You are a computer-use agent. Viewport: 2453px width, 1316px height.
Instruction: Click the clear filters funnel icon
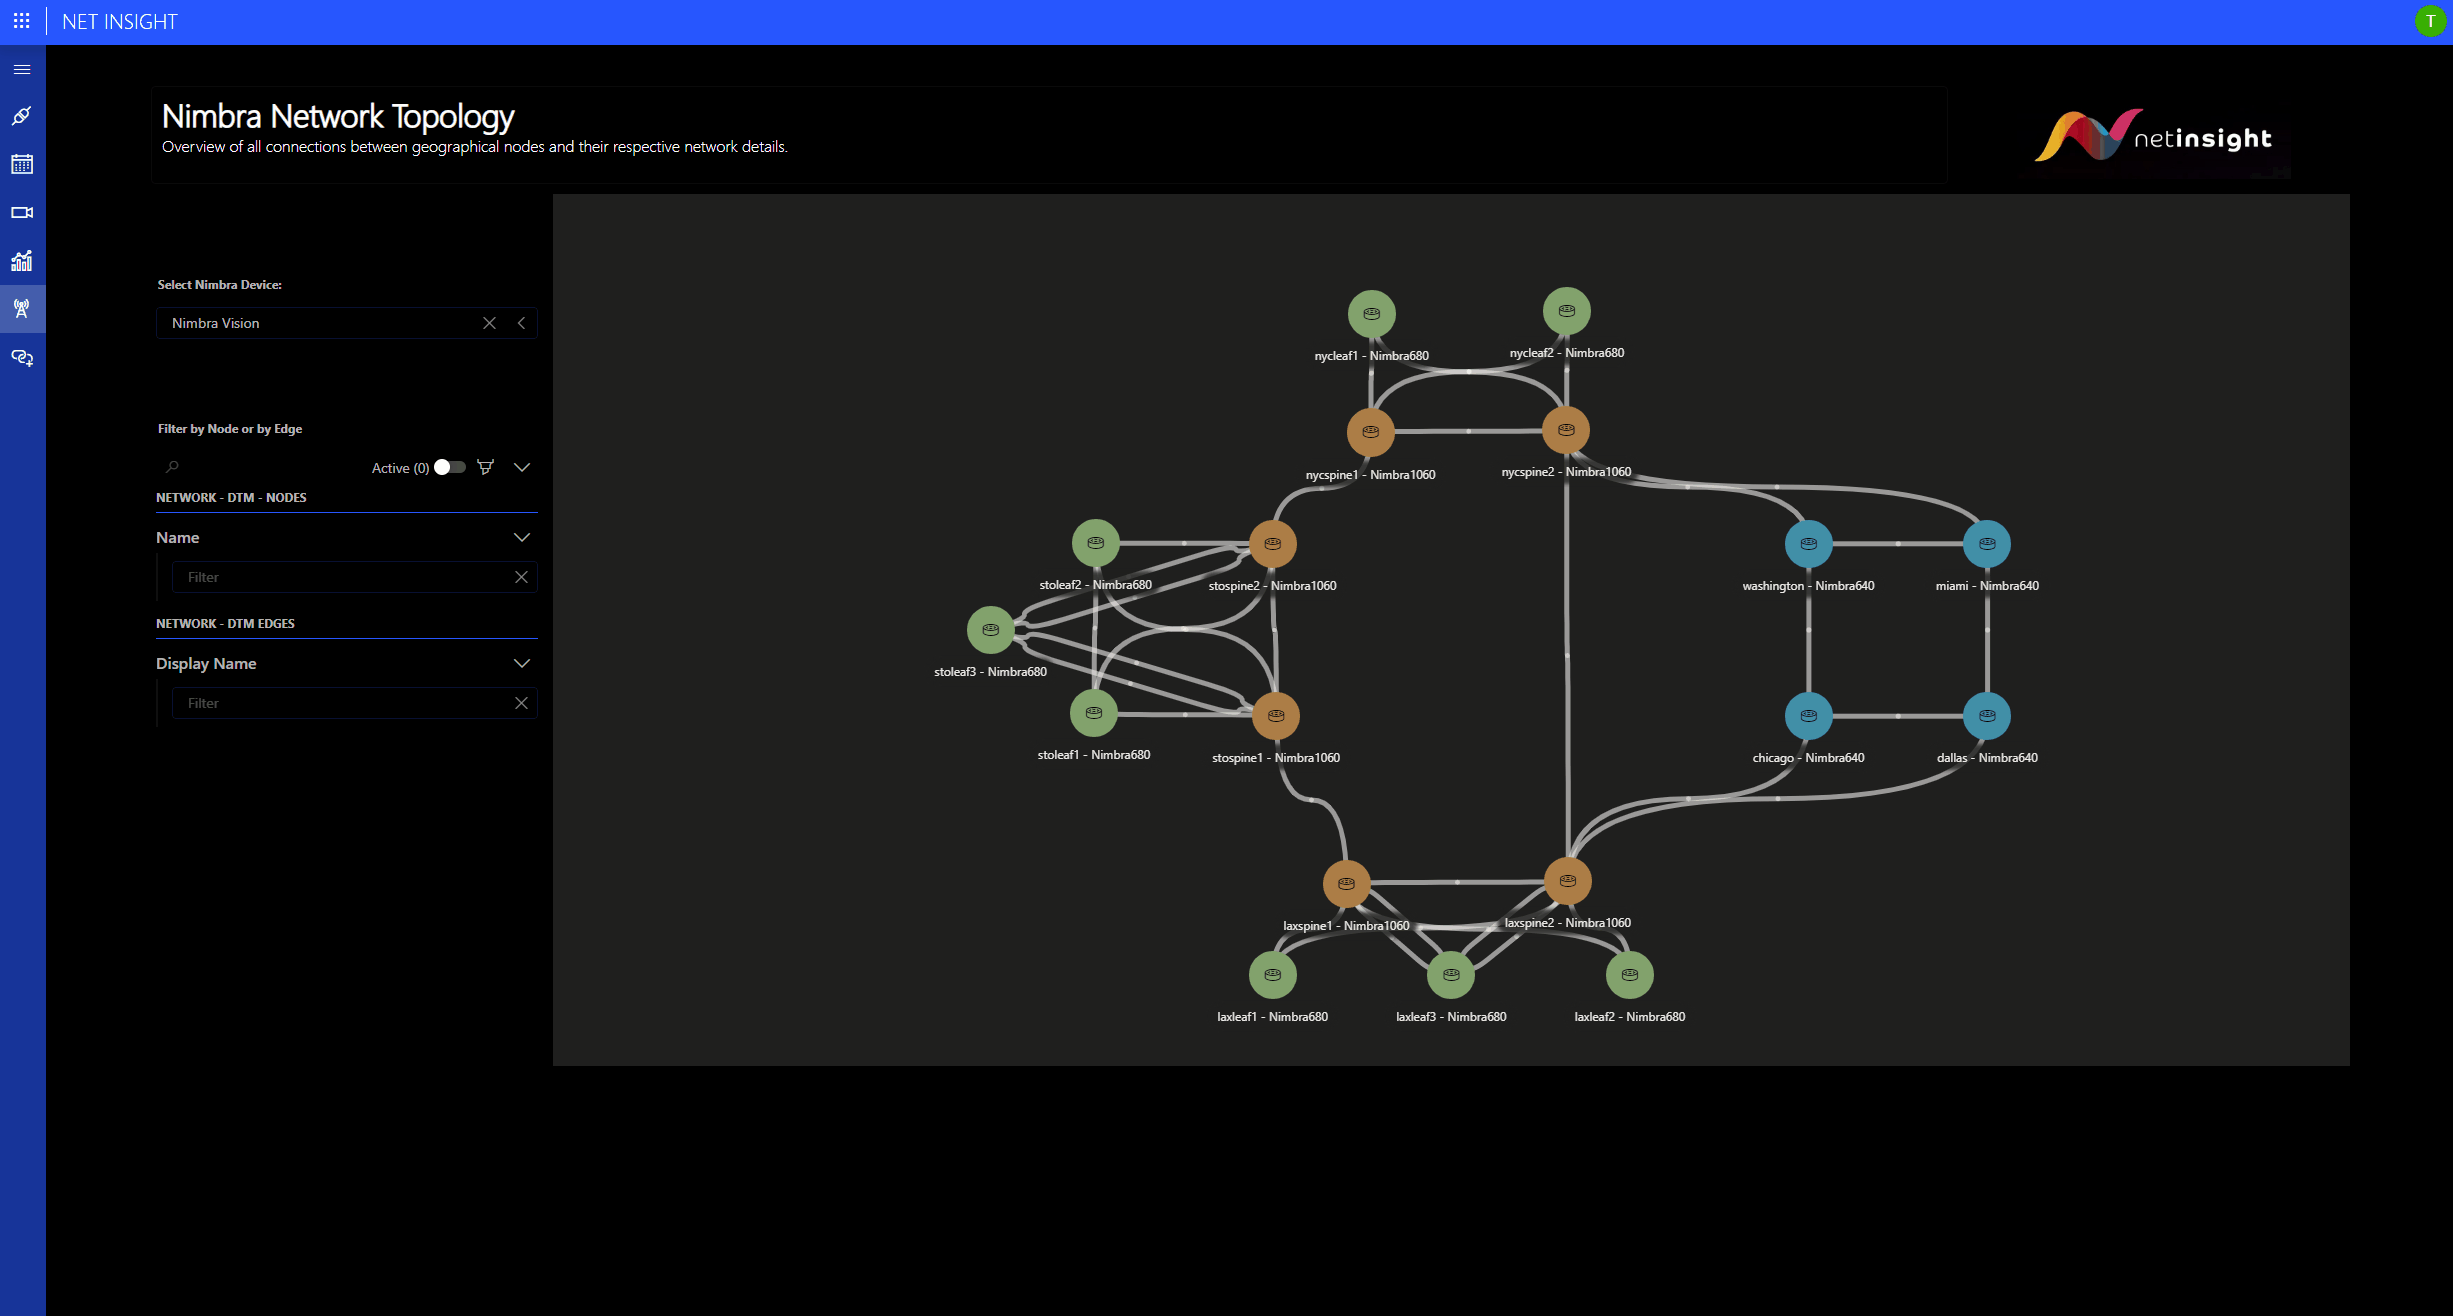(486, 467)
